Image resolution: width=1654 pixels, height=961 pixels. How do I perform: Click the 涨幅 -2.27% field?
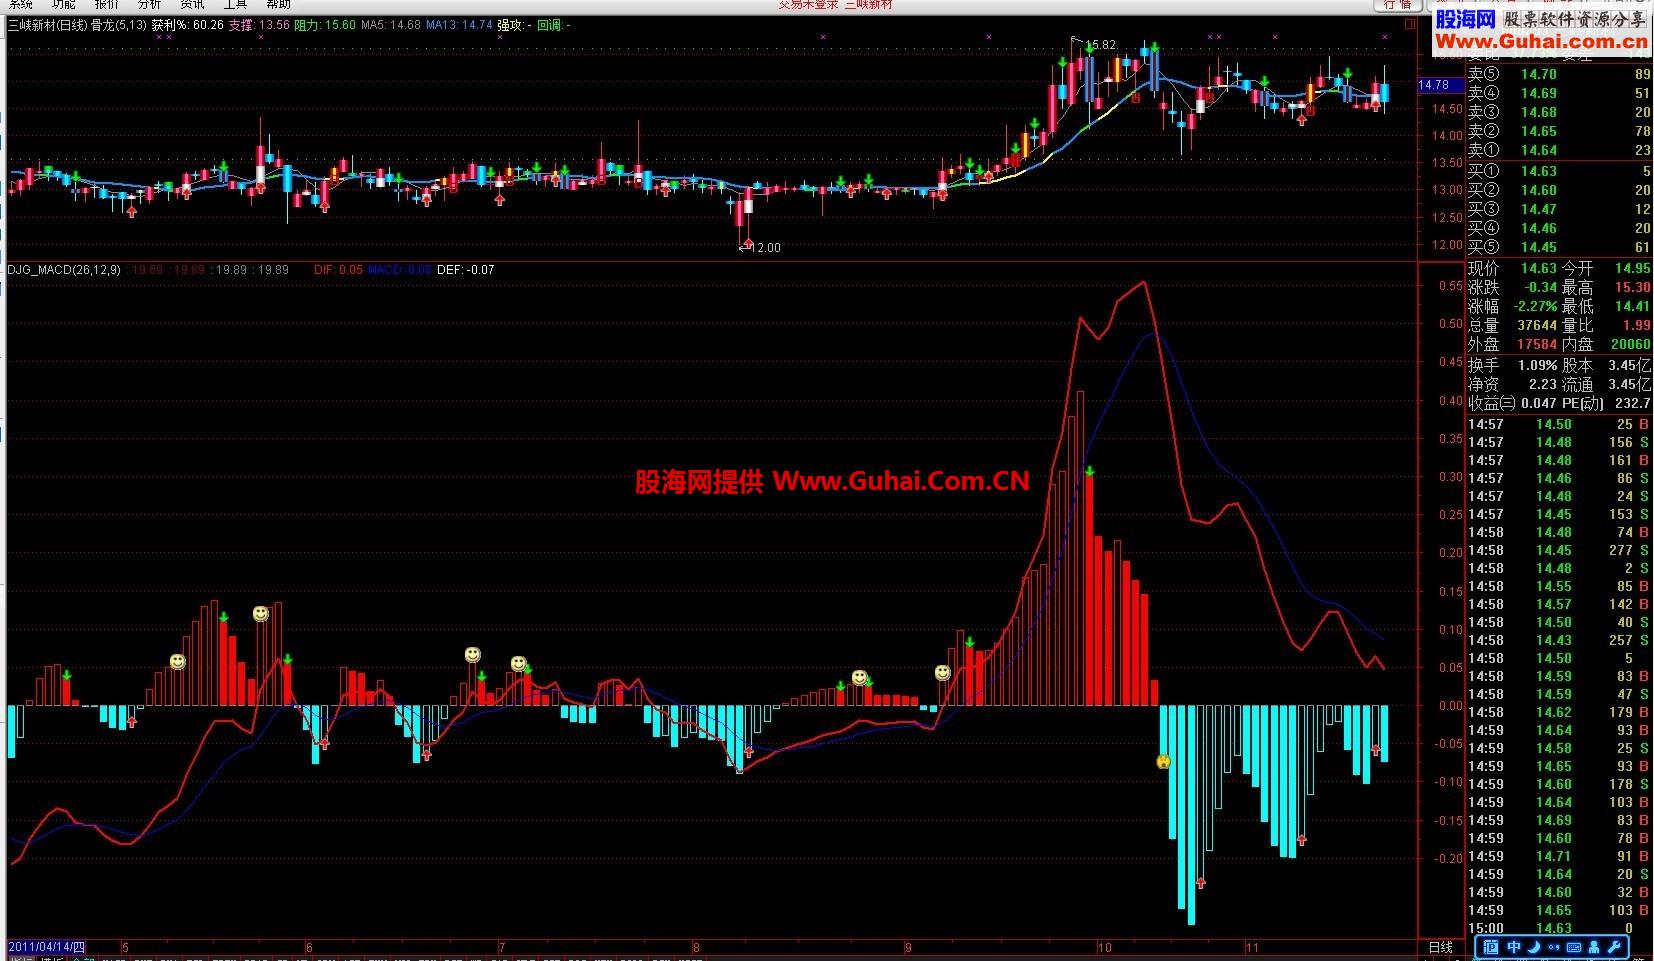pyautogui.click(x=1512, y=306)
